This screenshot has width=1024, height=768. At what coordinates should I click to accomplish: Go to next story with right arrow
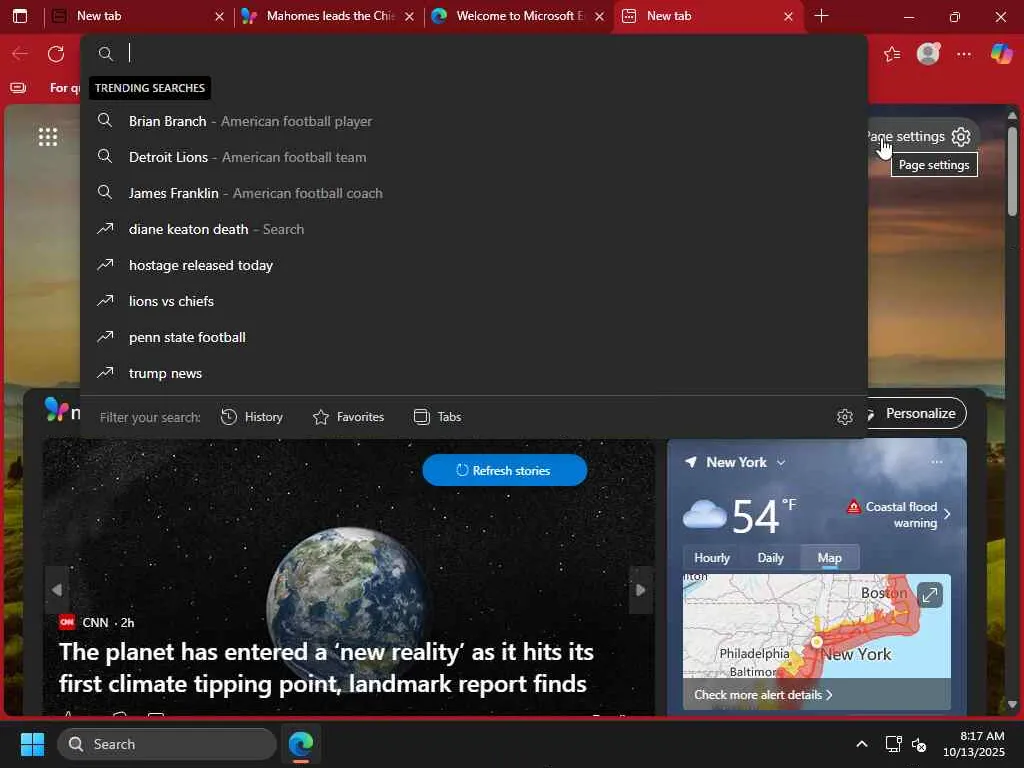point(641,590)
